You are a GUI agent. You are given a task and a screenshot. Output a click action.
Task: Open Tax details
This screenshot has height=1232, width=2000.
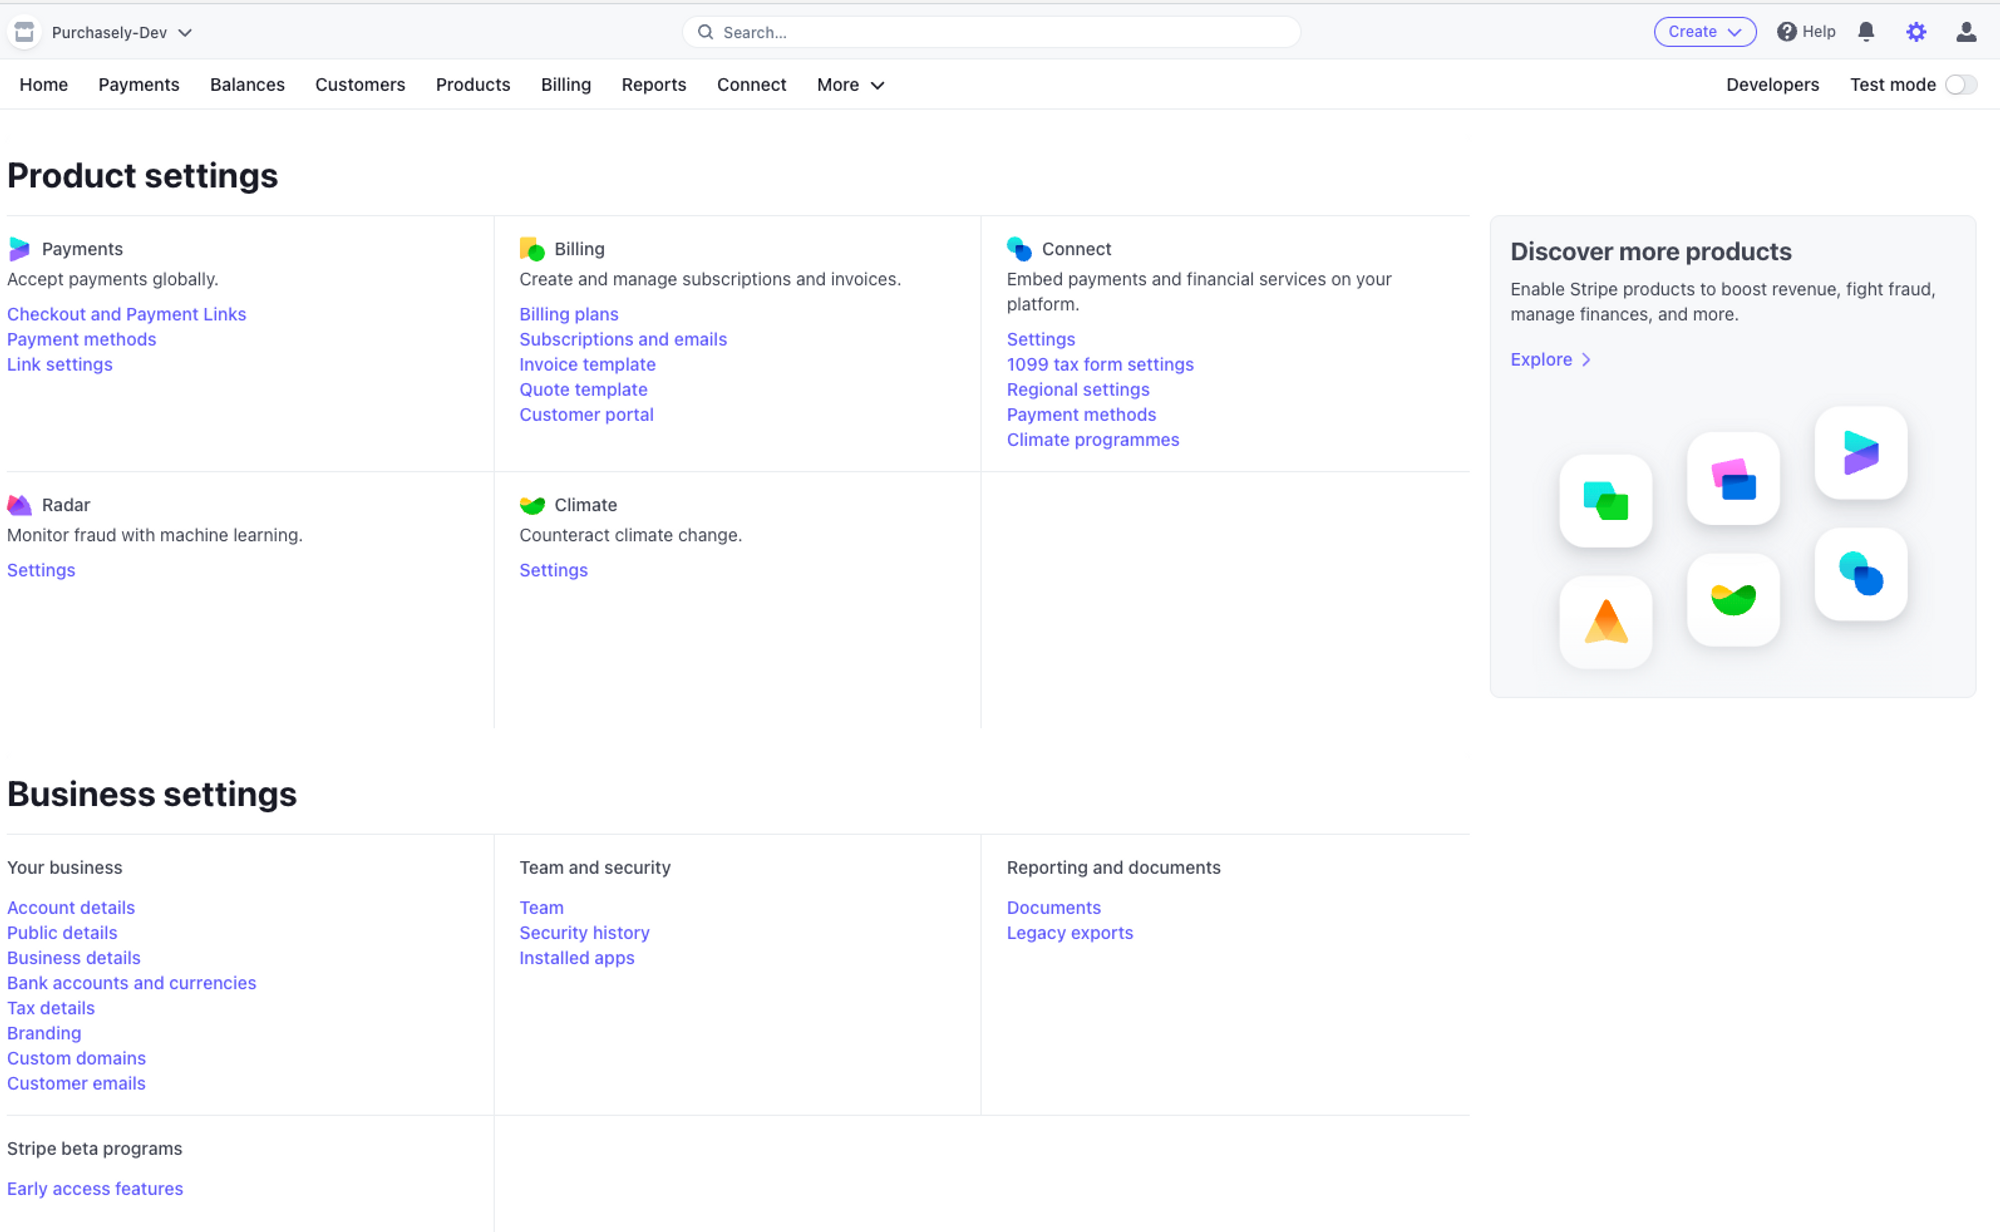coord(51,1007)
